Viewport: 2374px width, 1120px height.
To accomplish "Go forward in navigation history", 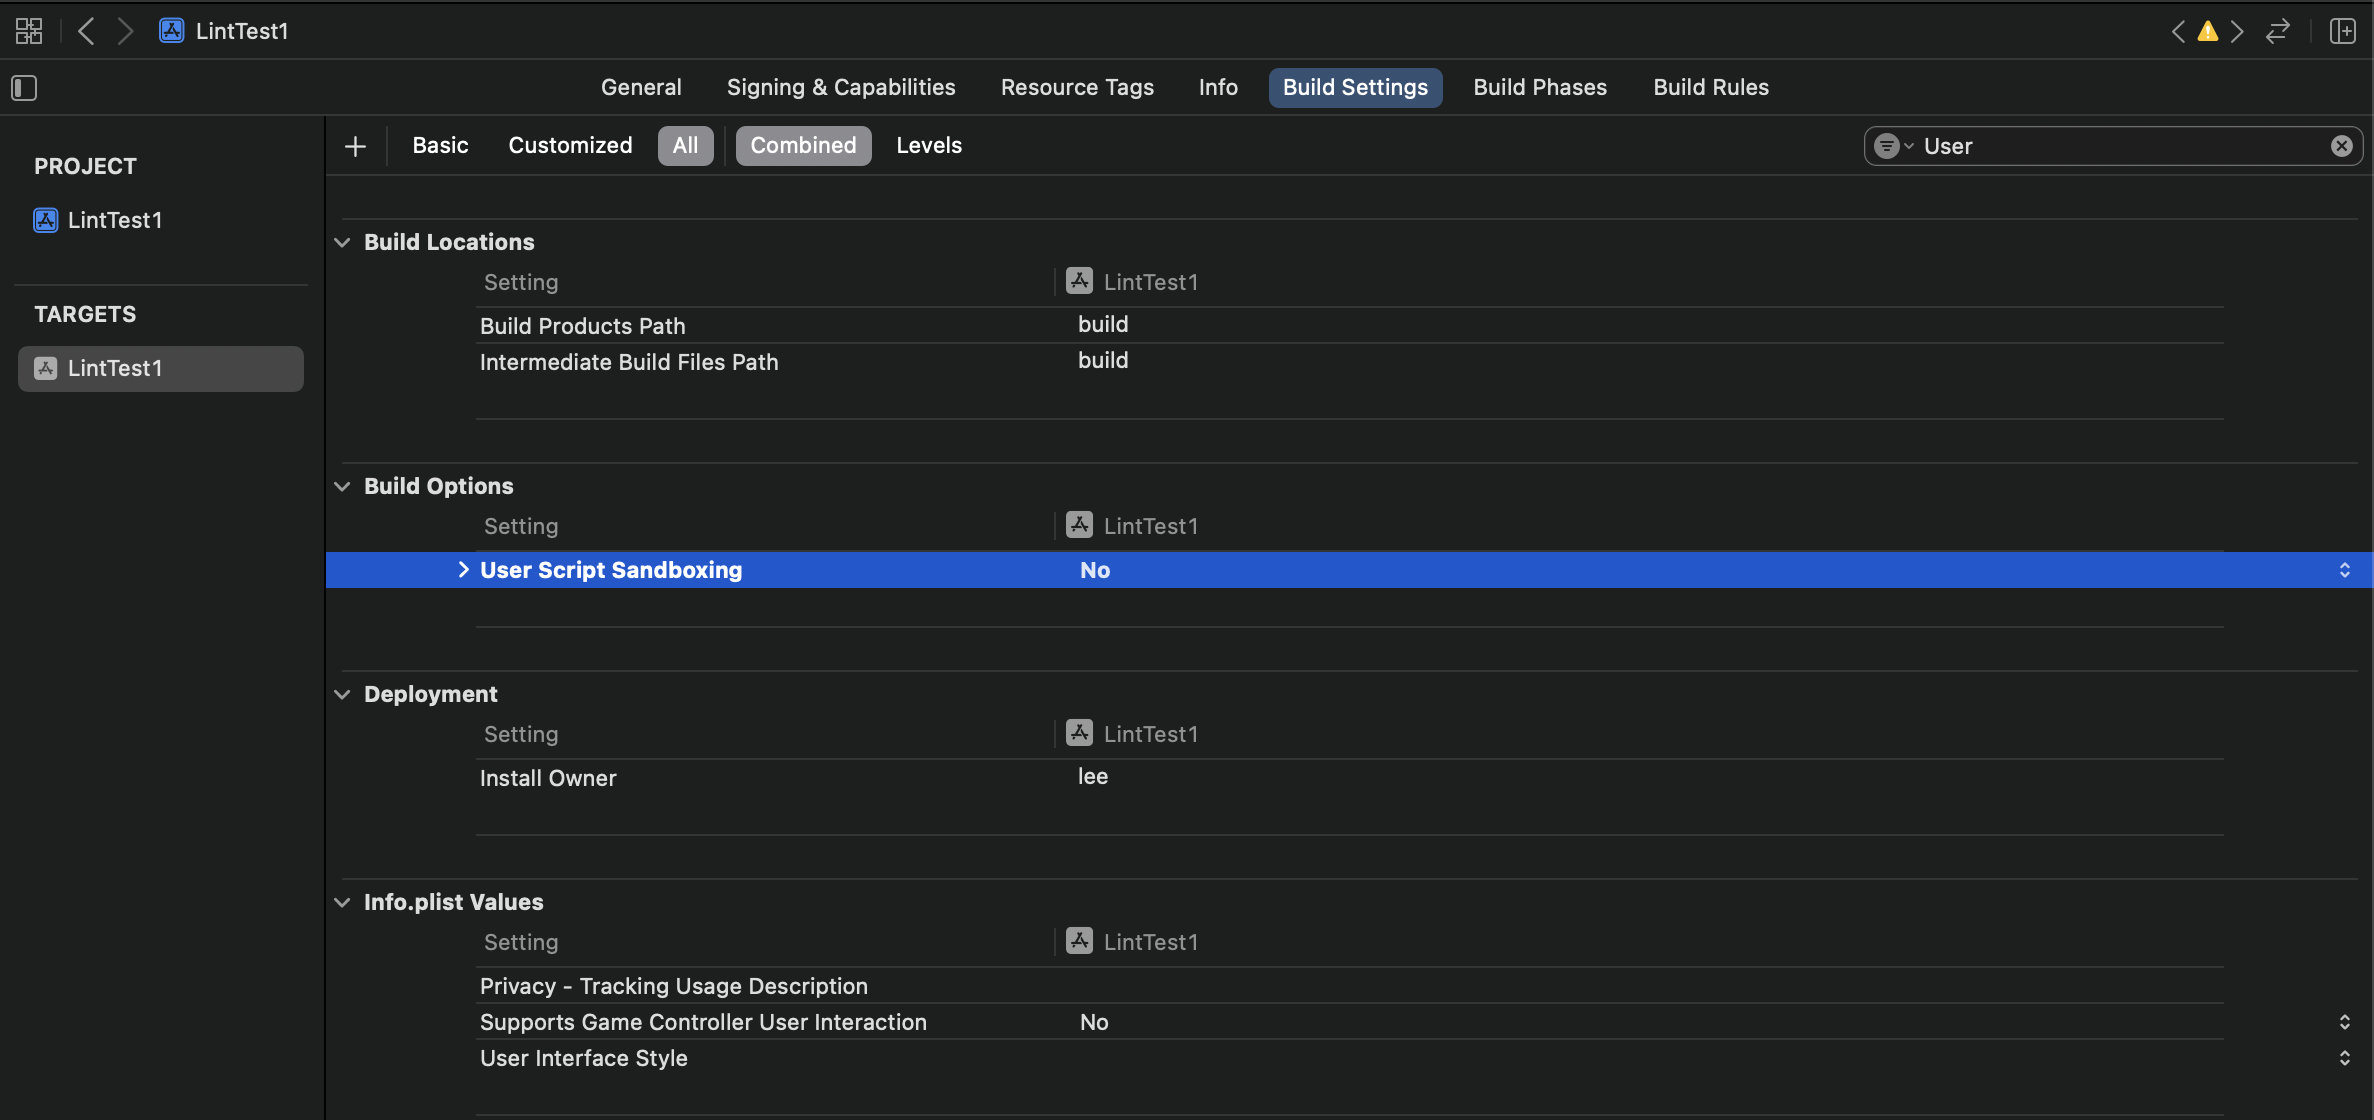I will [125, 31].
